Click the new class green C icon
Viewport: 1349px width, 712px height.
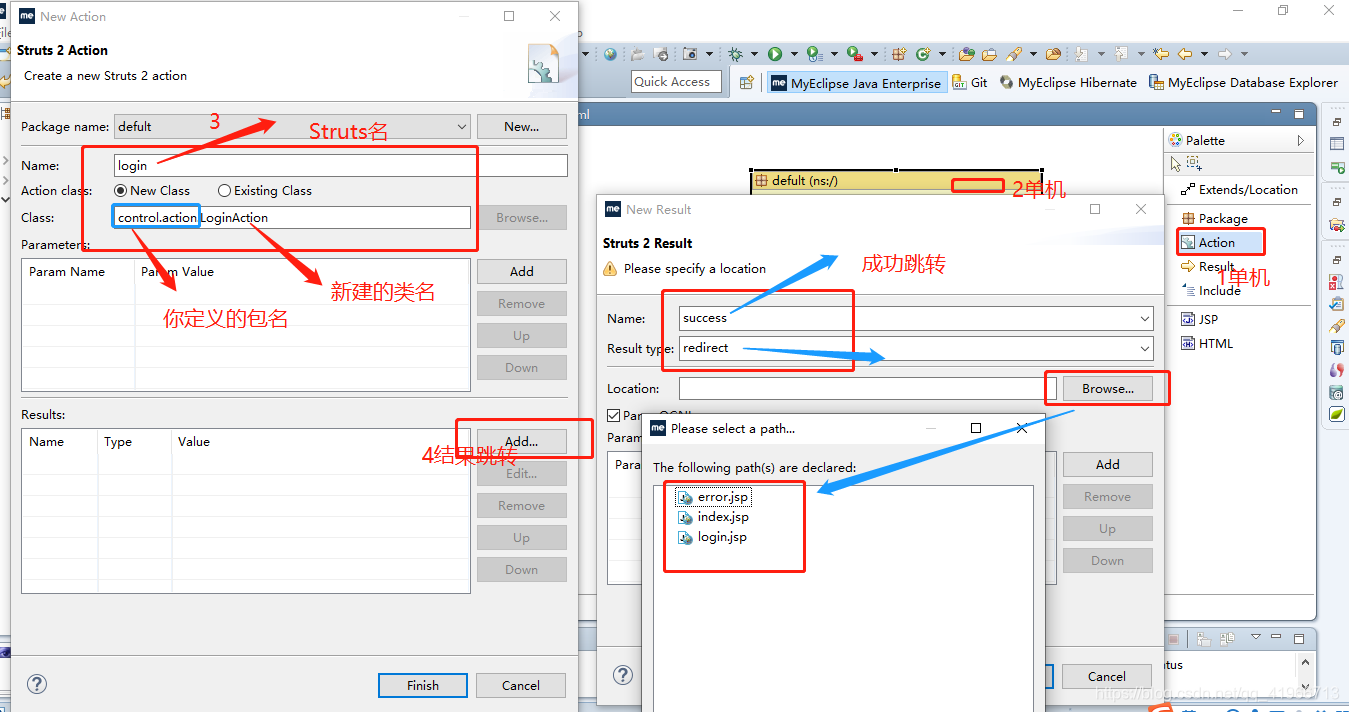pyautogui.click(x=923, y=54)
